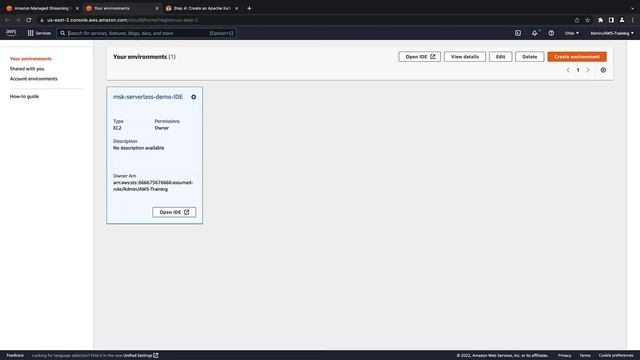Open environments list settings gear

click(x=603, y=70)
